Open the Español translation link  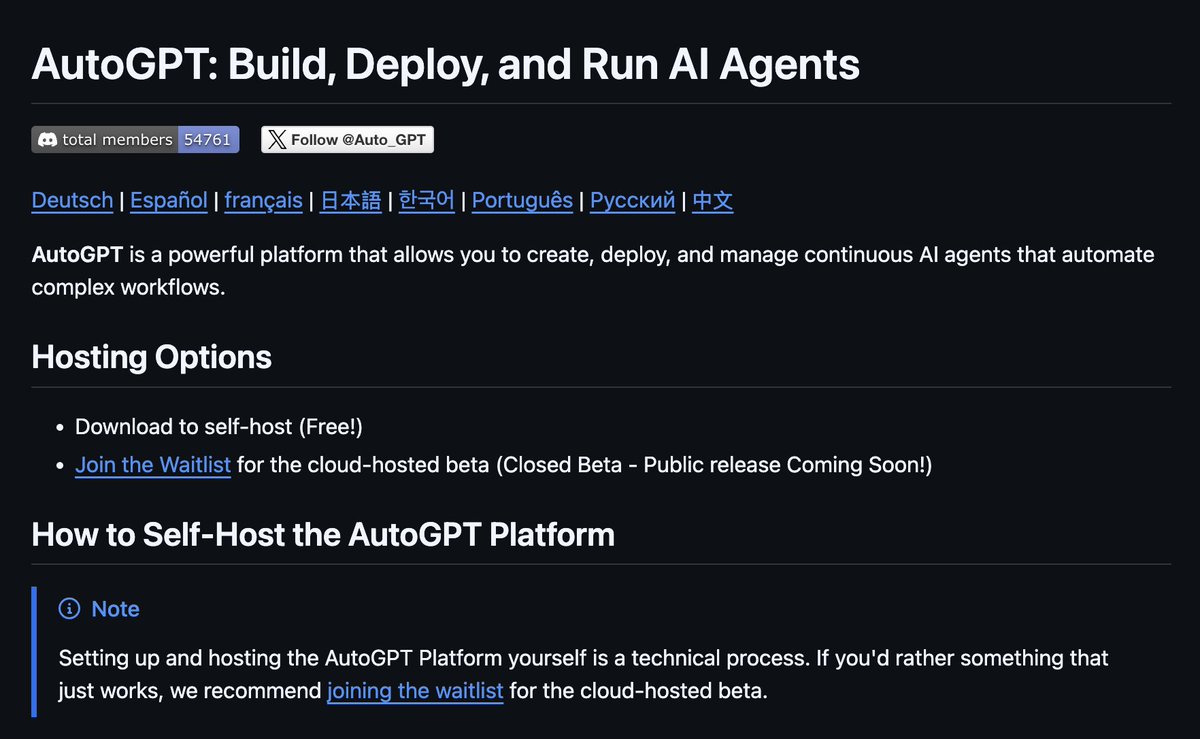(x=169, y=200)
